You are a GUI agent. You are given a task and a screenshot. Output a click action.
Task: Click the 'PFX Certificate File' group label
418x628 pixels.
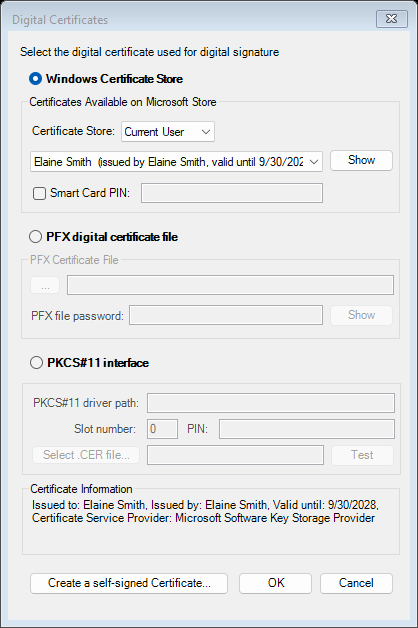pos(74,260)
